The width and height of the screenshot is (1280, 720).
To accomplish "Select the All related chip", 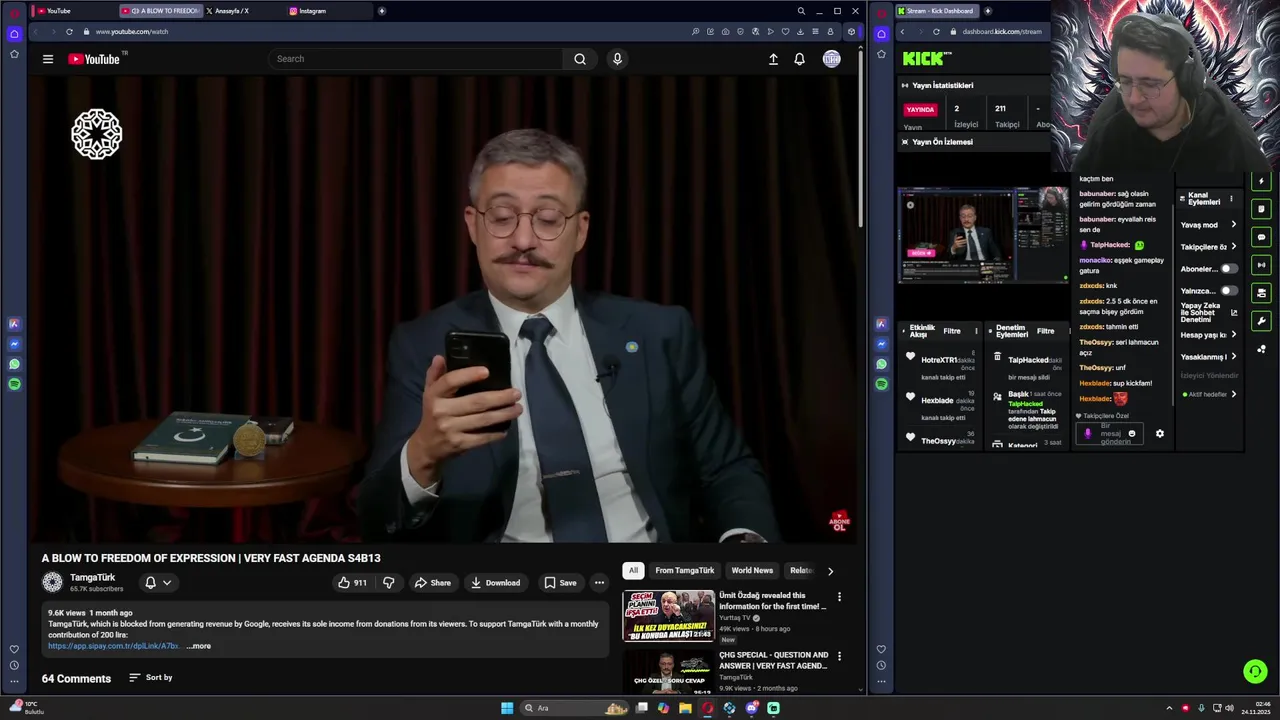I will [633, 571].
